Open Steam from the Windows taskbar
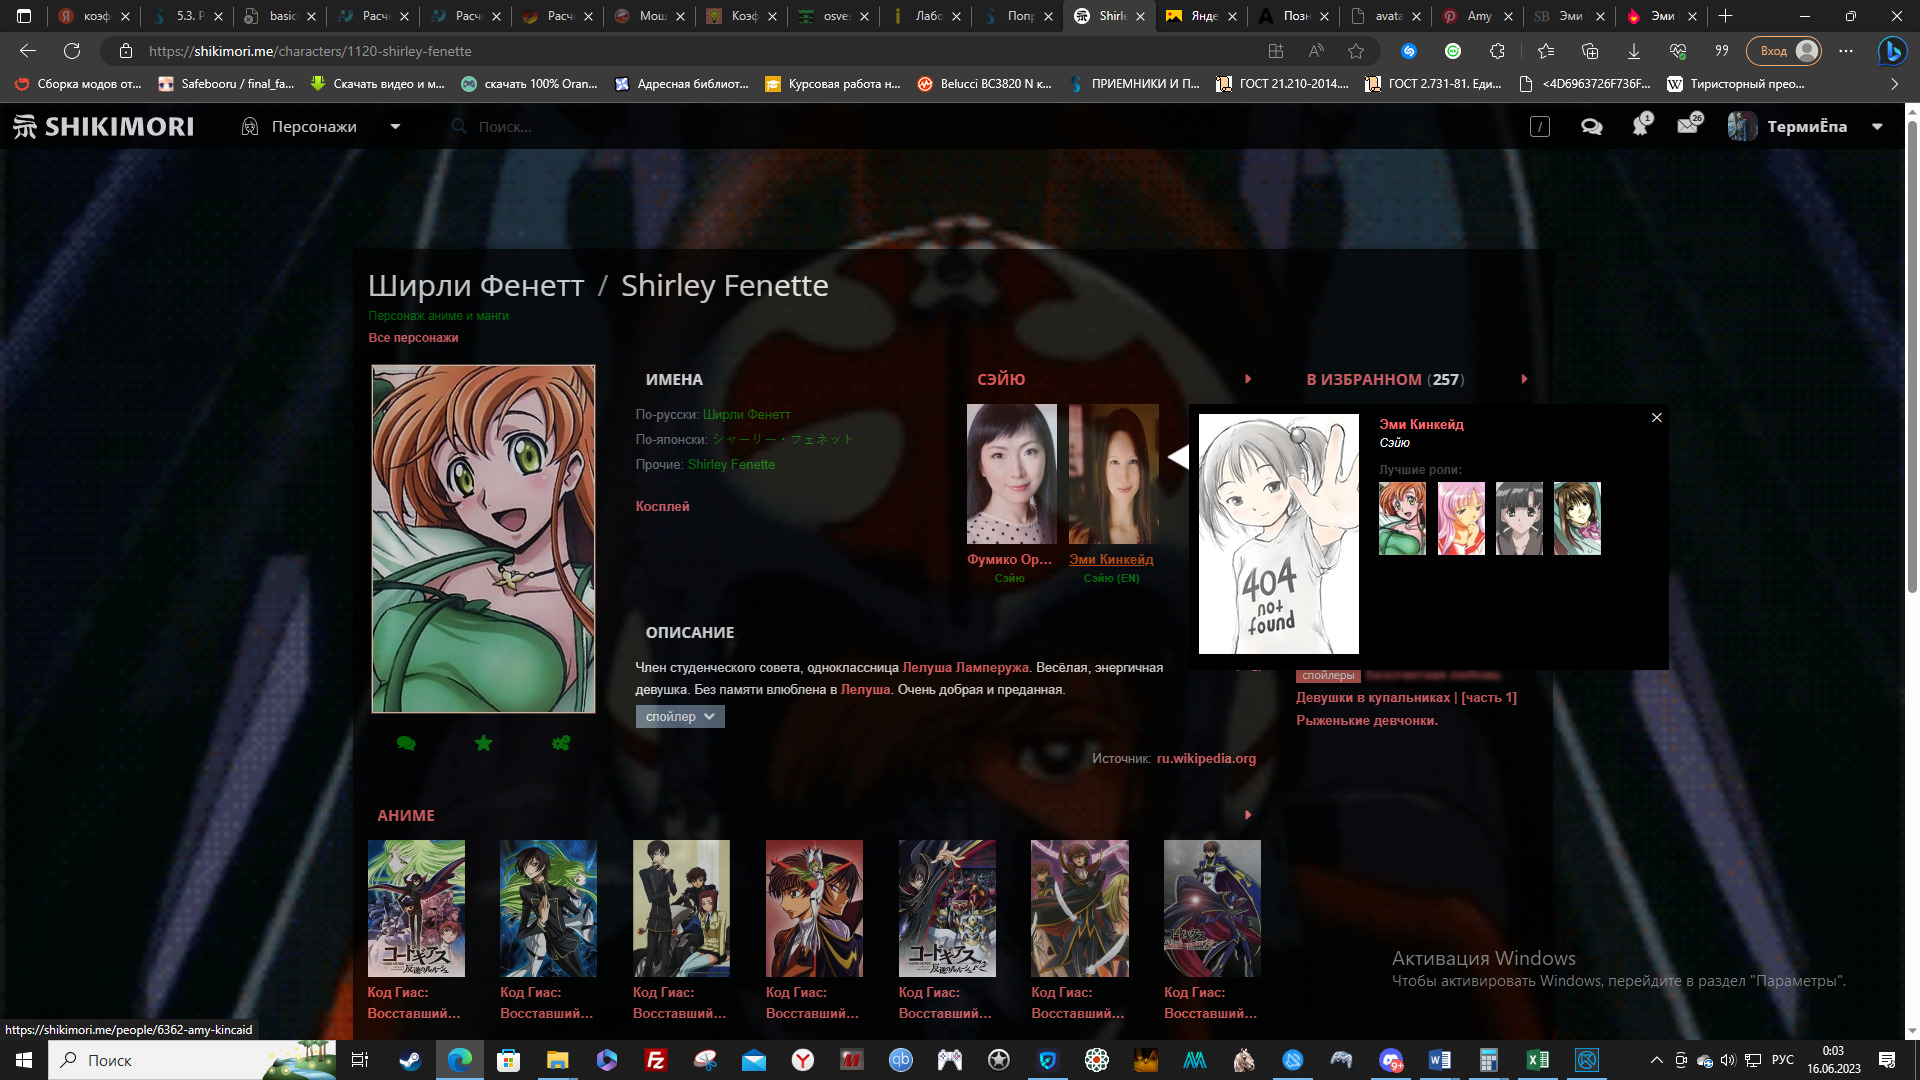Image resolution: width=1920 pixels, height=1080 pixels. pyautogui.click(x=410, y=1060)
